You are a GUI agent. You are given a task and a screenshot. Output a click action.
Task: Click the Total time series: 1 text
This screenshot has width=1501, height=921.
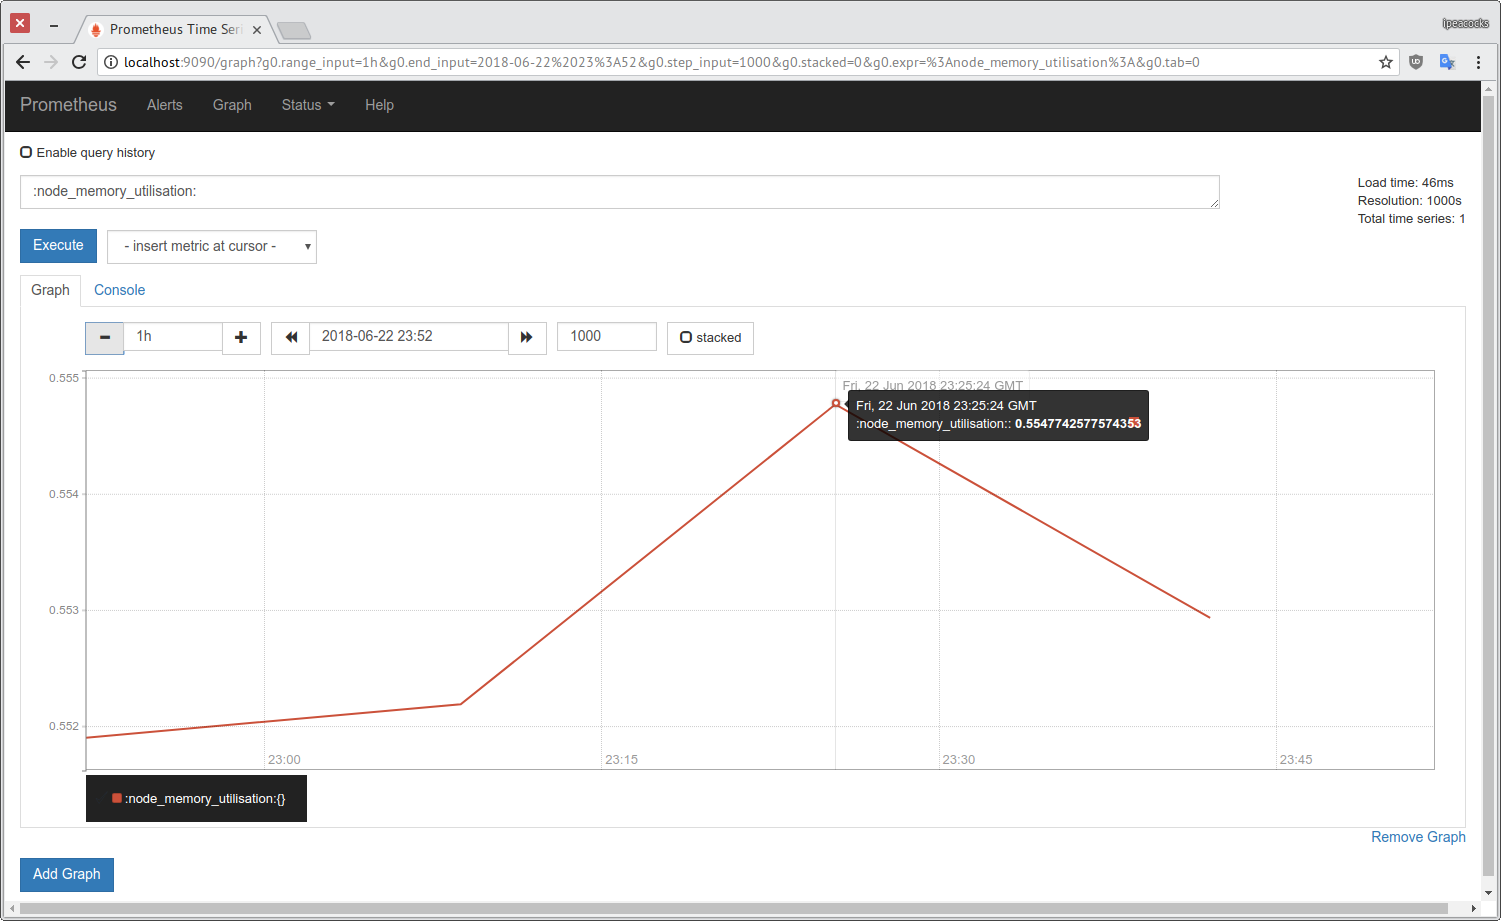click(x=1411, y=219)
